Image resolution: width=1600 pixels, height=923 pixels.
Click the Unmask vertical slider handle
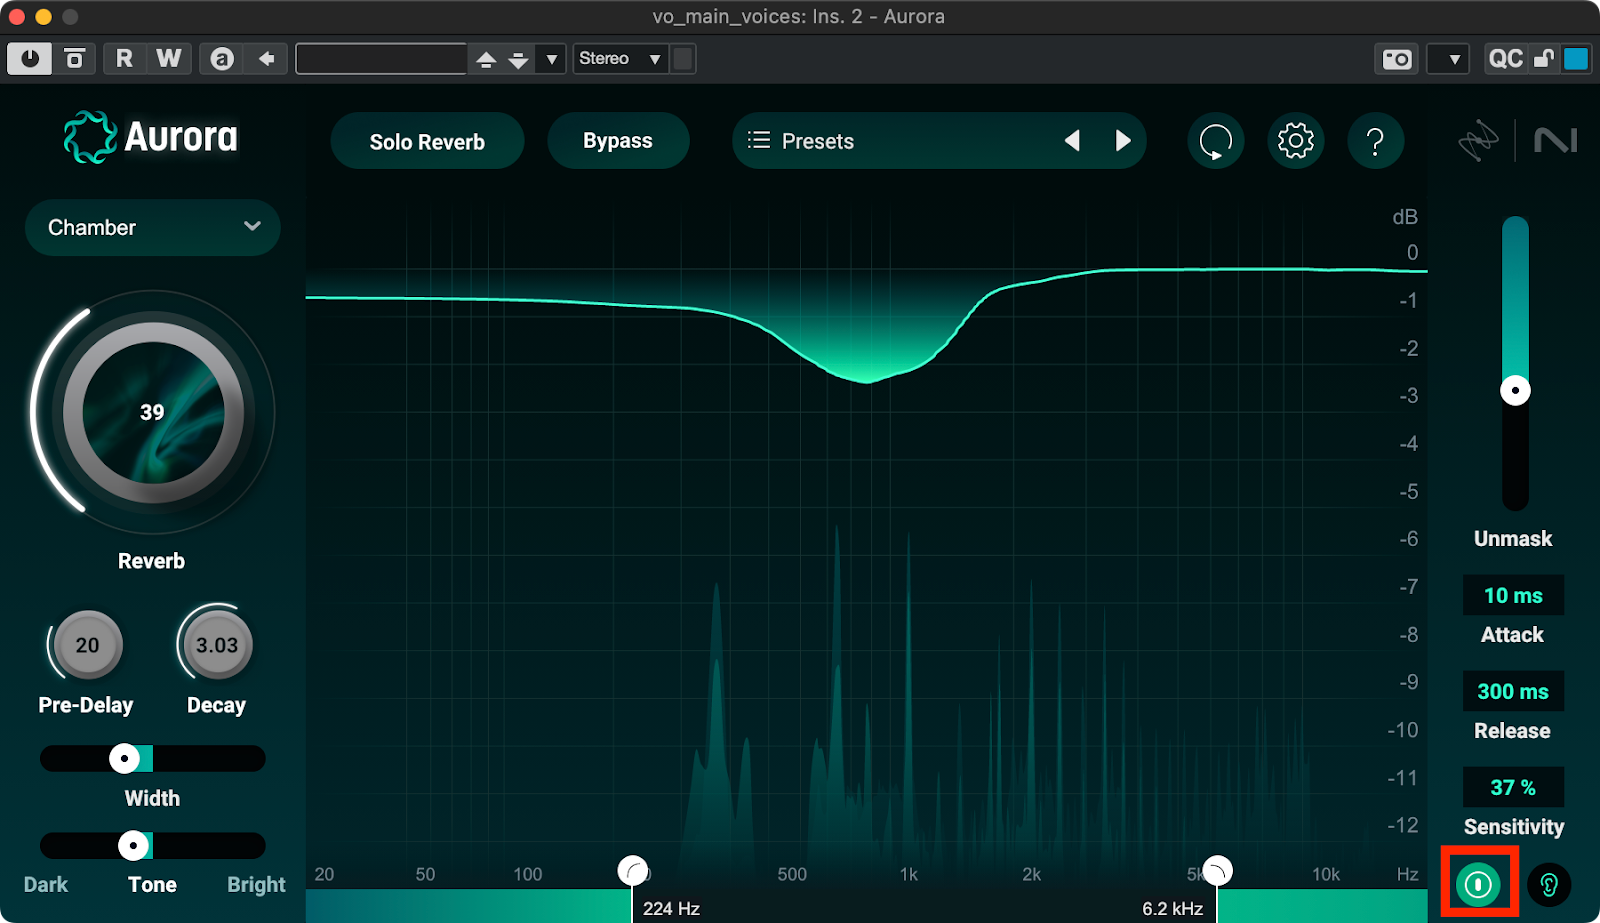point(1515,390)
